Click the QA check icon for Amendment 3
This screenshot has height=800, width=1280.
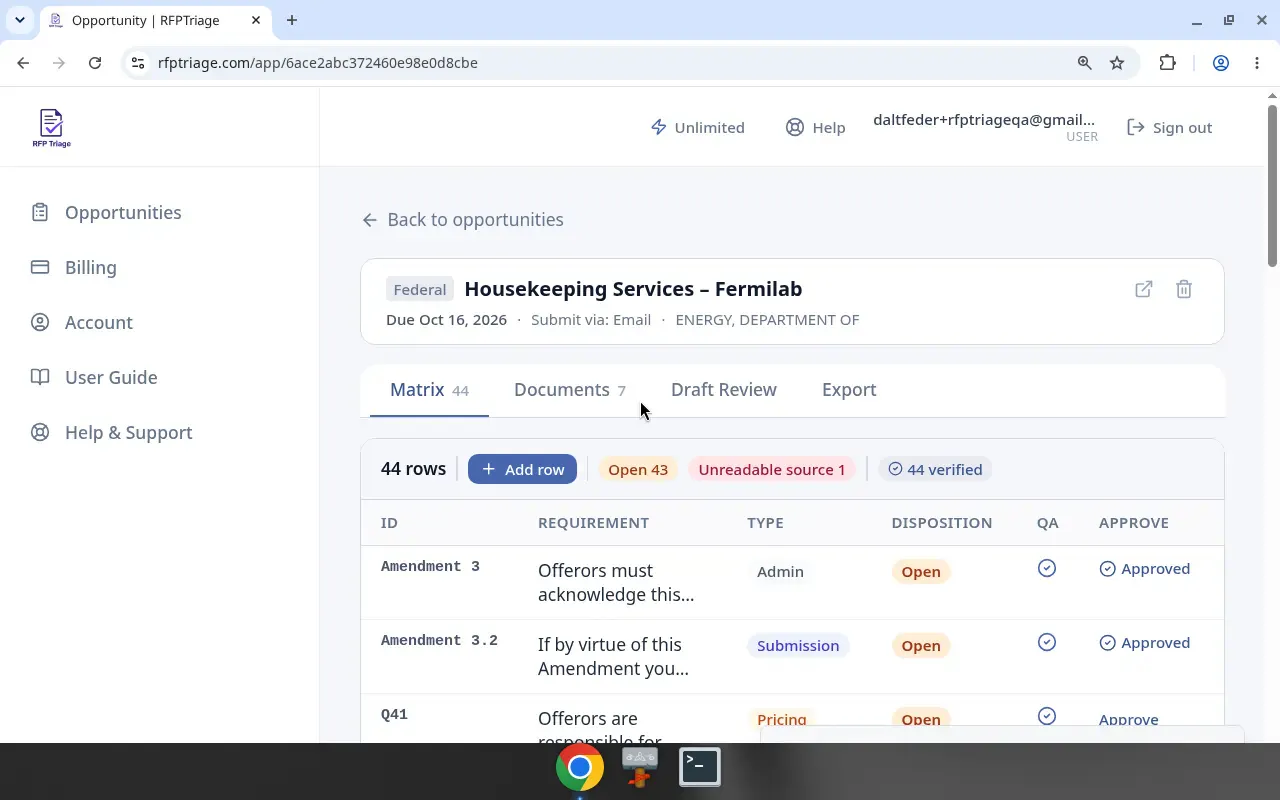point(1047,568)
